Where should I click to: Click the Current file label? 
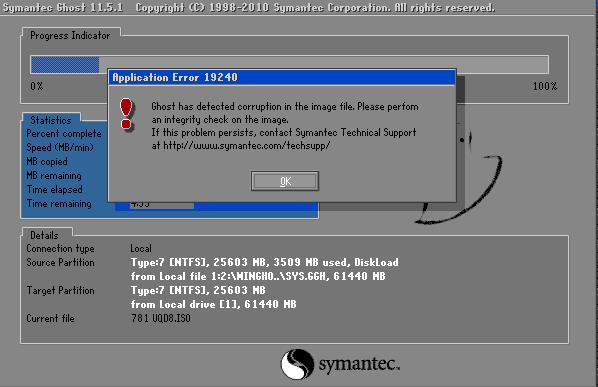tap(50, 318)
